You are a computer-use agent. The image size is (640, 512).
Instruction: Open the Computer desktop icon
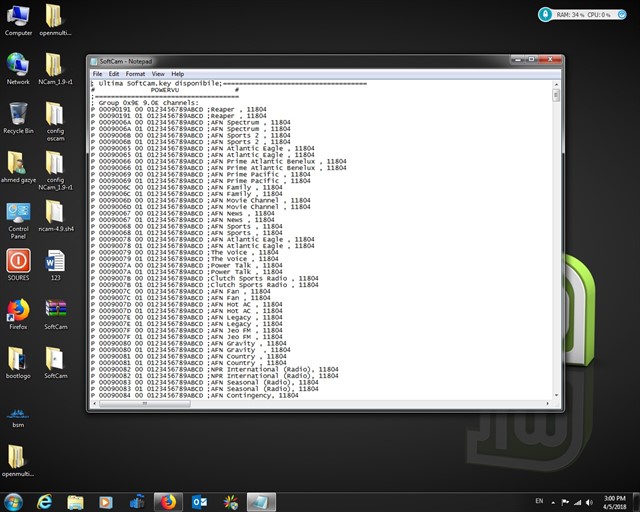pos(18,20)
